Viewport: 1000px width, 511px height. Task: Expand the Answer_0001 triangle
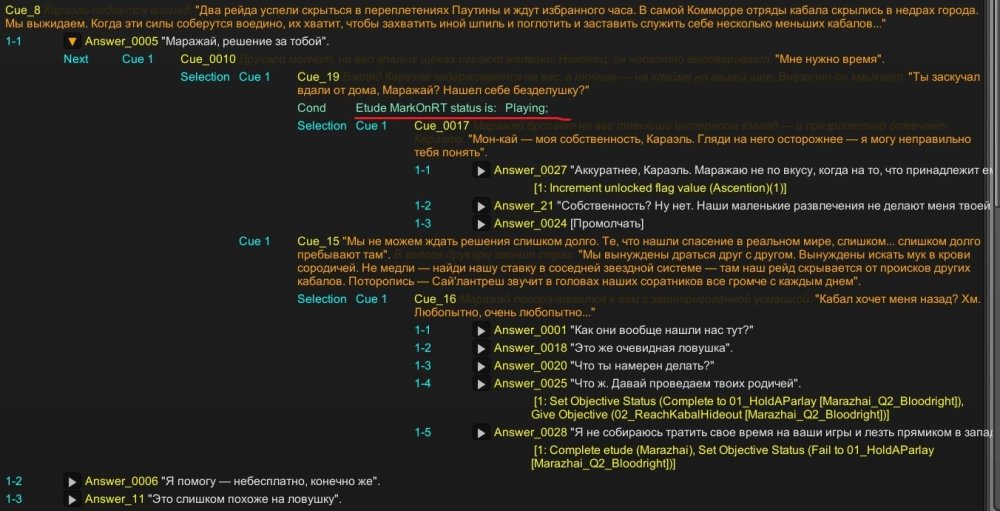[481, 330]
